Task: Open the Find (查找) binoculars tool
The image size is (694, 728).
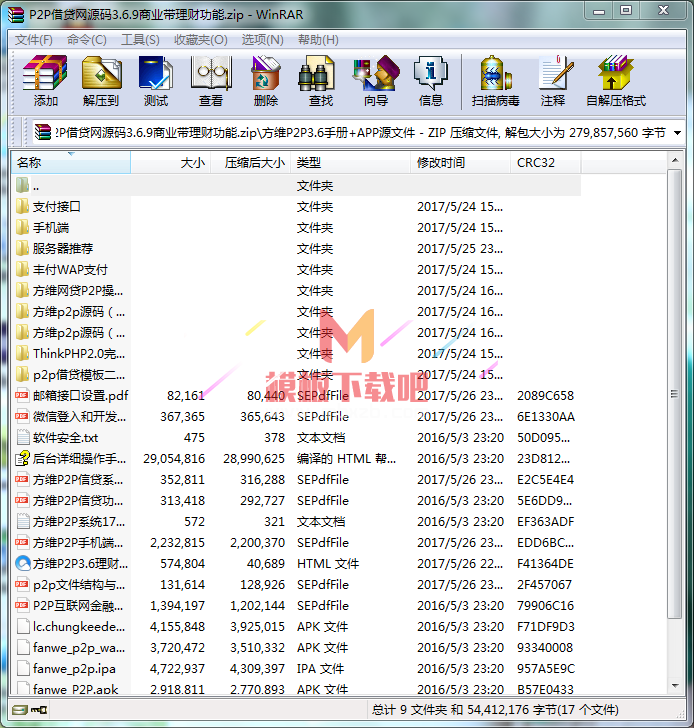Action: tap(316, 73)
